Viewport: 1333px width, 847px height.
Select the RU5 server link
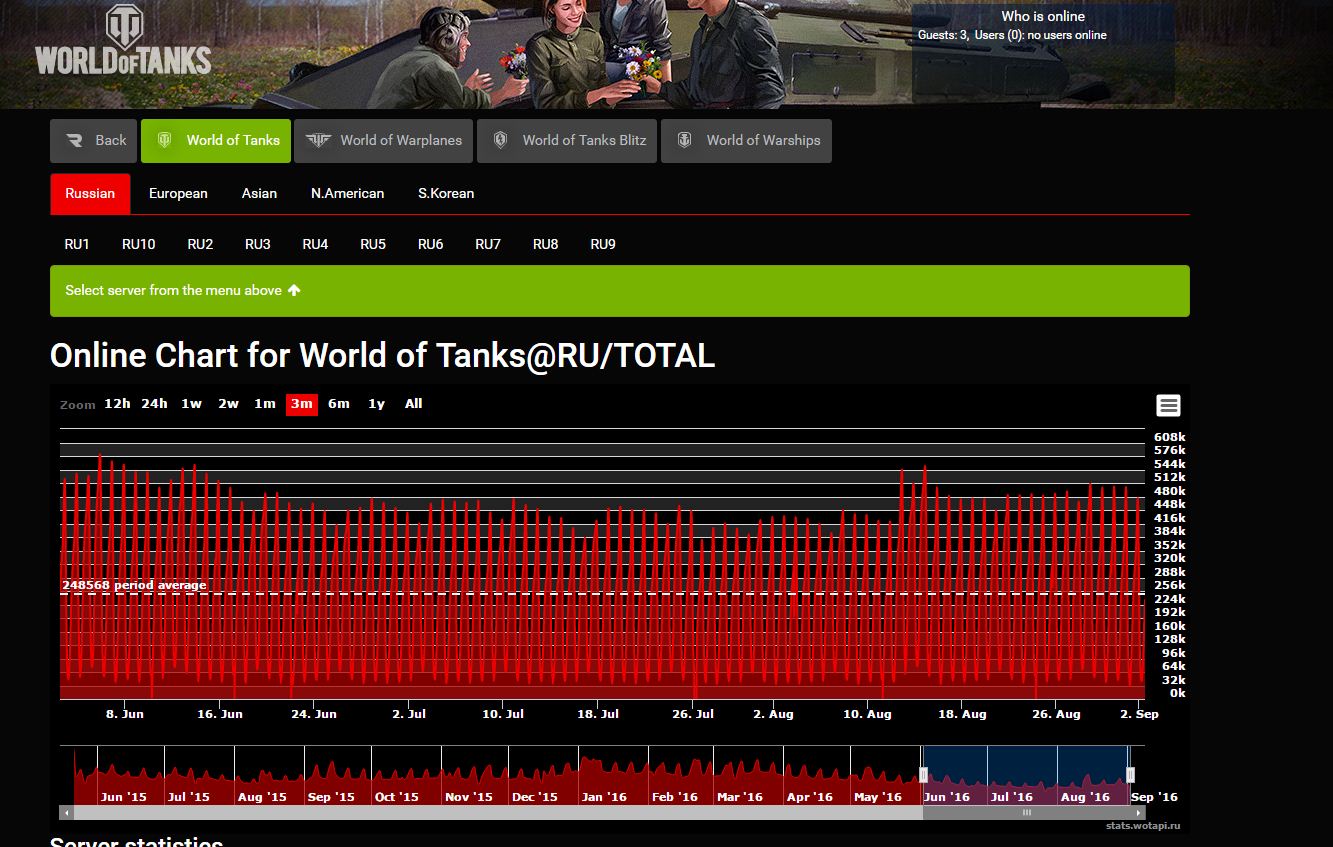tap(373, 245)
